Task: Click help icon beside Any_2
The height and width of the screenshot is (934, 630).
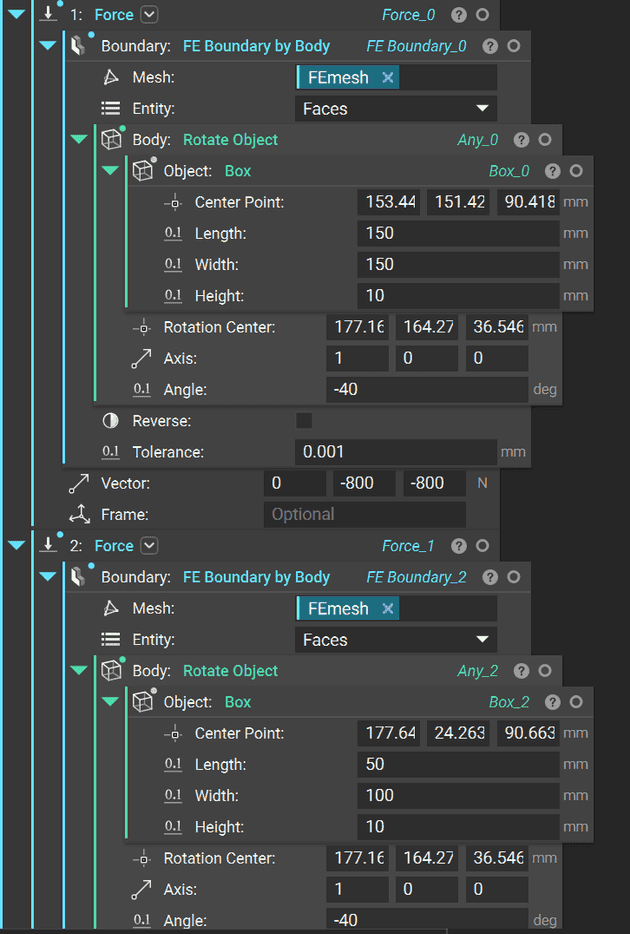Action: click(521, 671)
